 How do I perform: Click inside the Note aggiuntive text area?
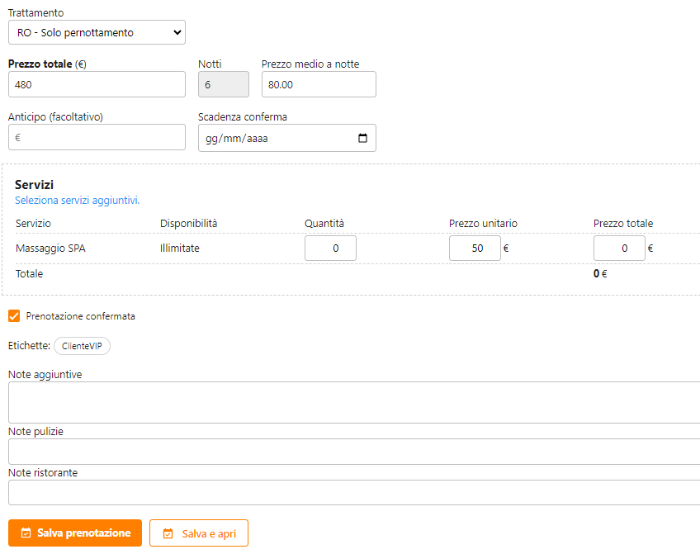[x=350, y=402]
